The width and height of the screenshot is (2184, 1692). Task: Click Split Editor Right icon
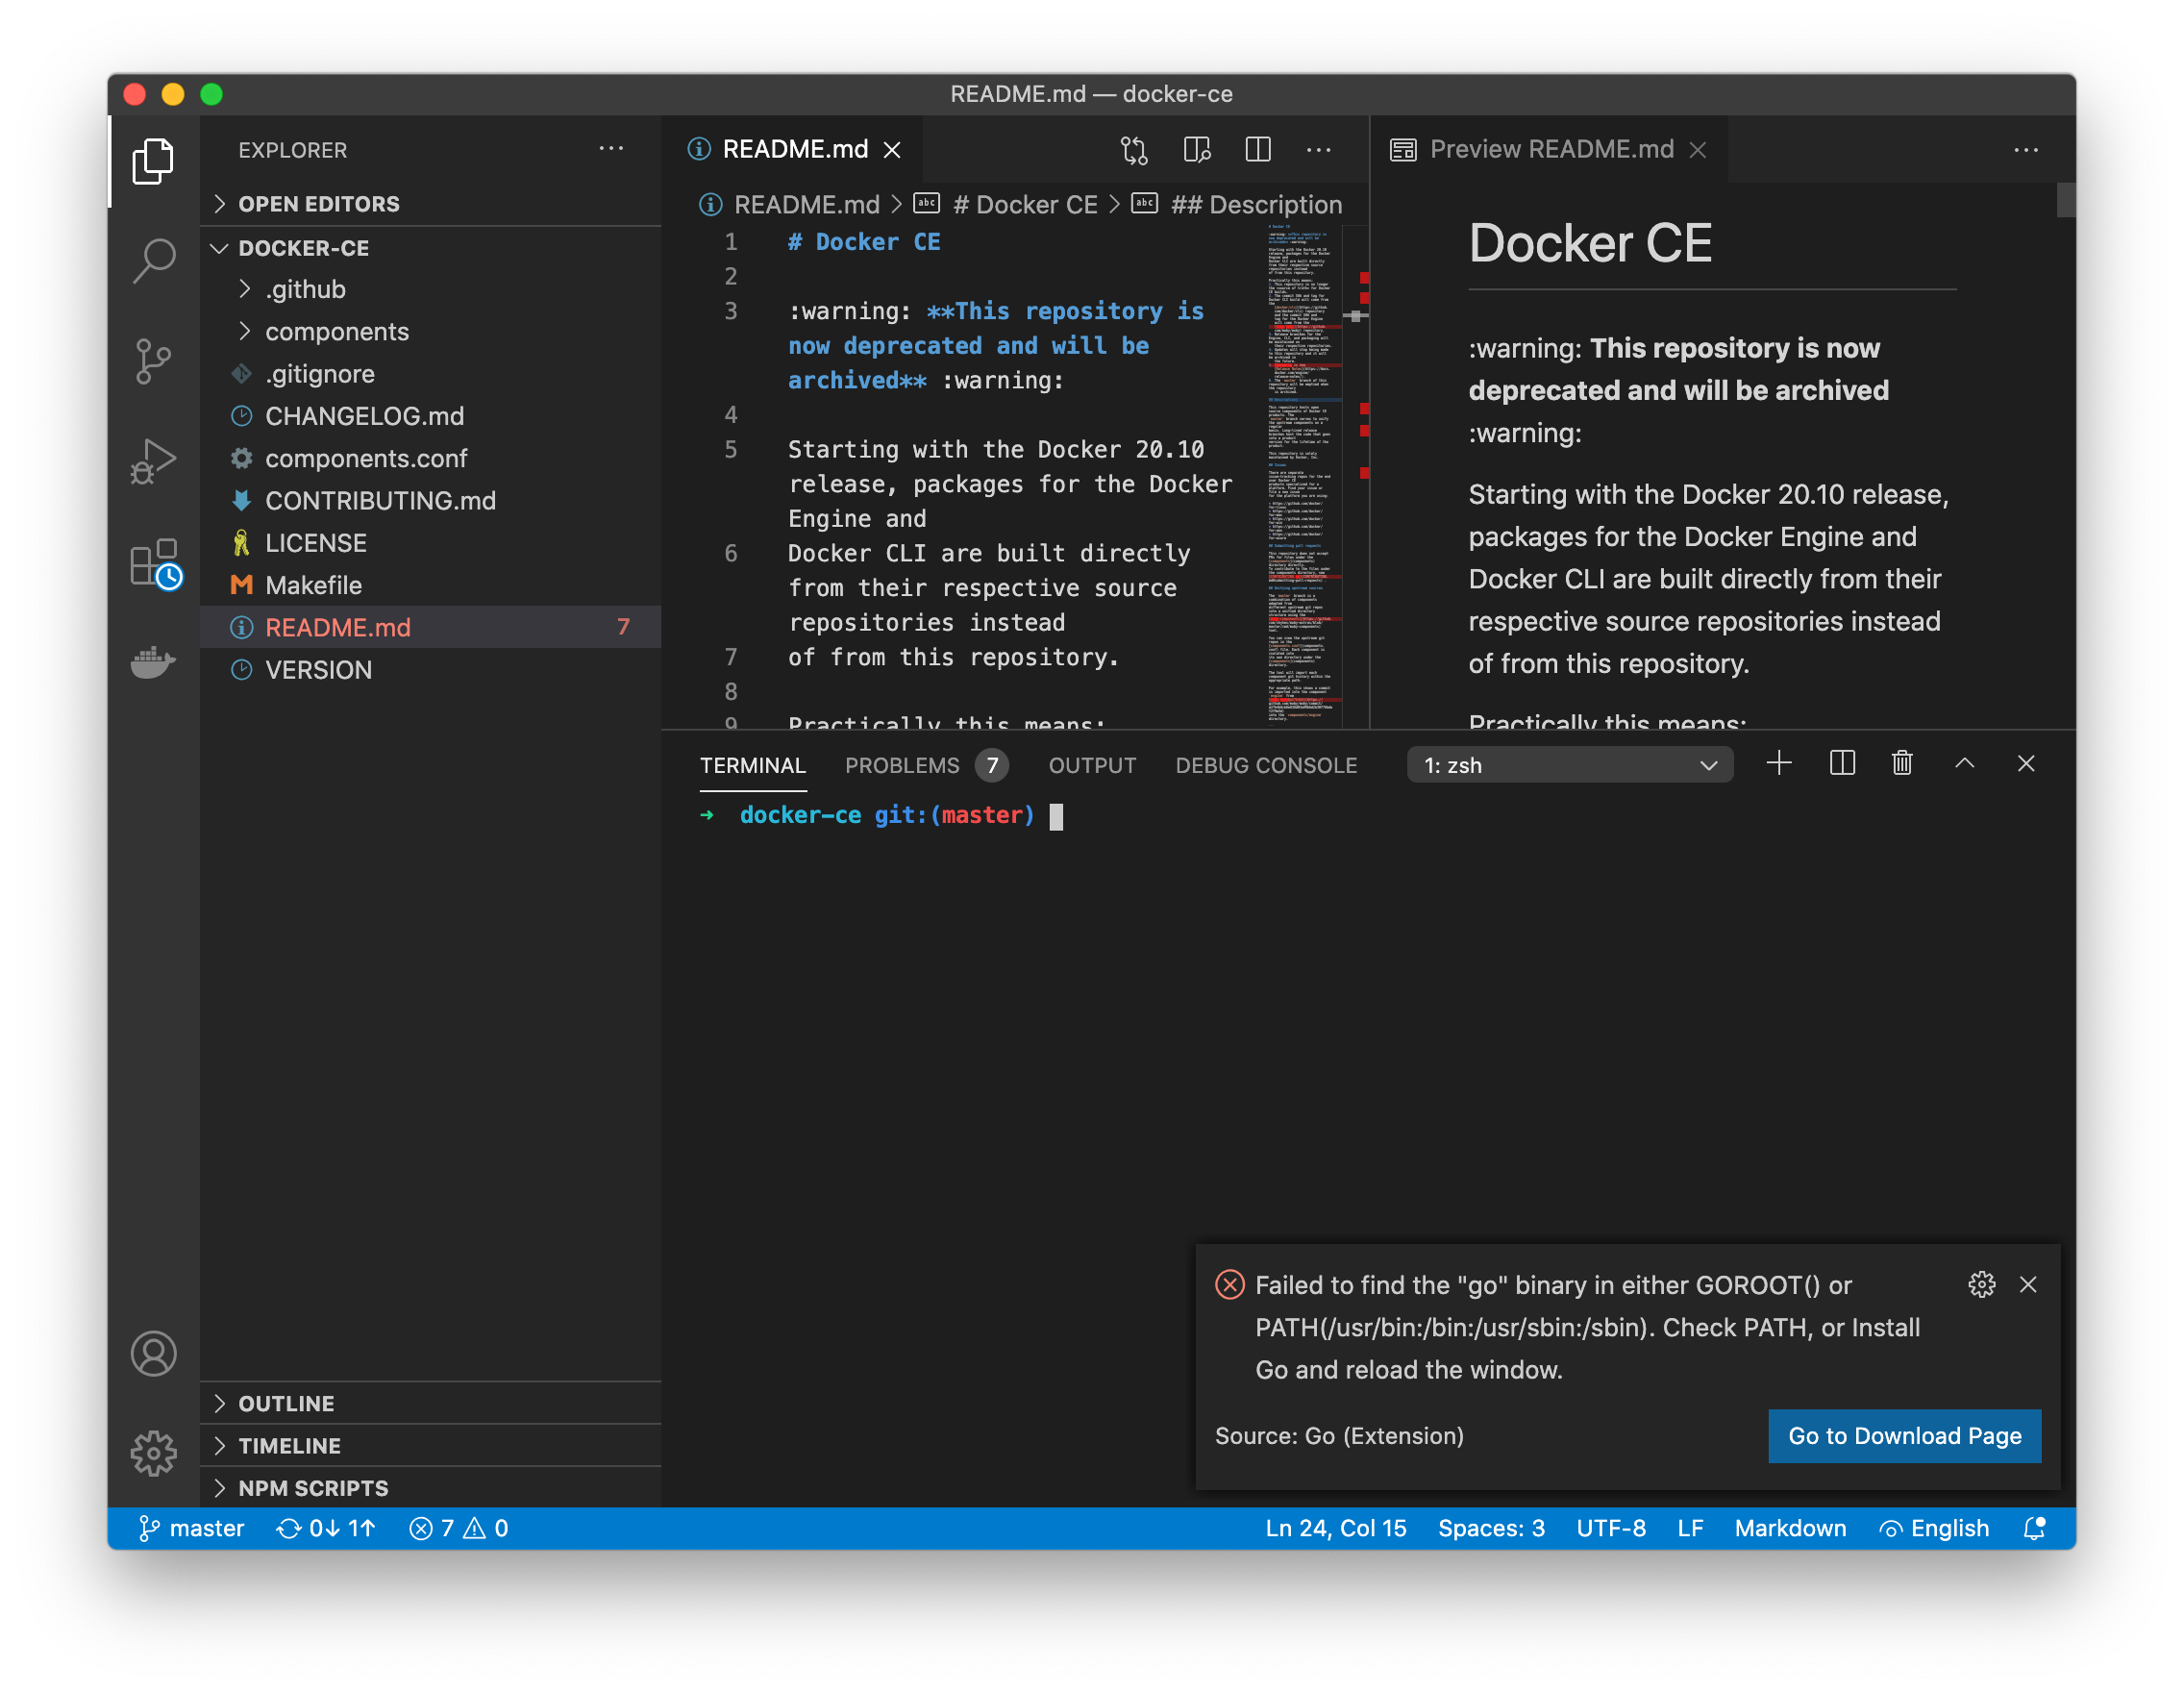click(x=1258, y=149)
